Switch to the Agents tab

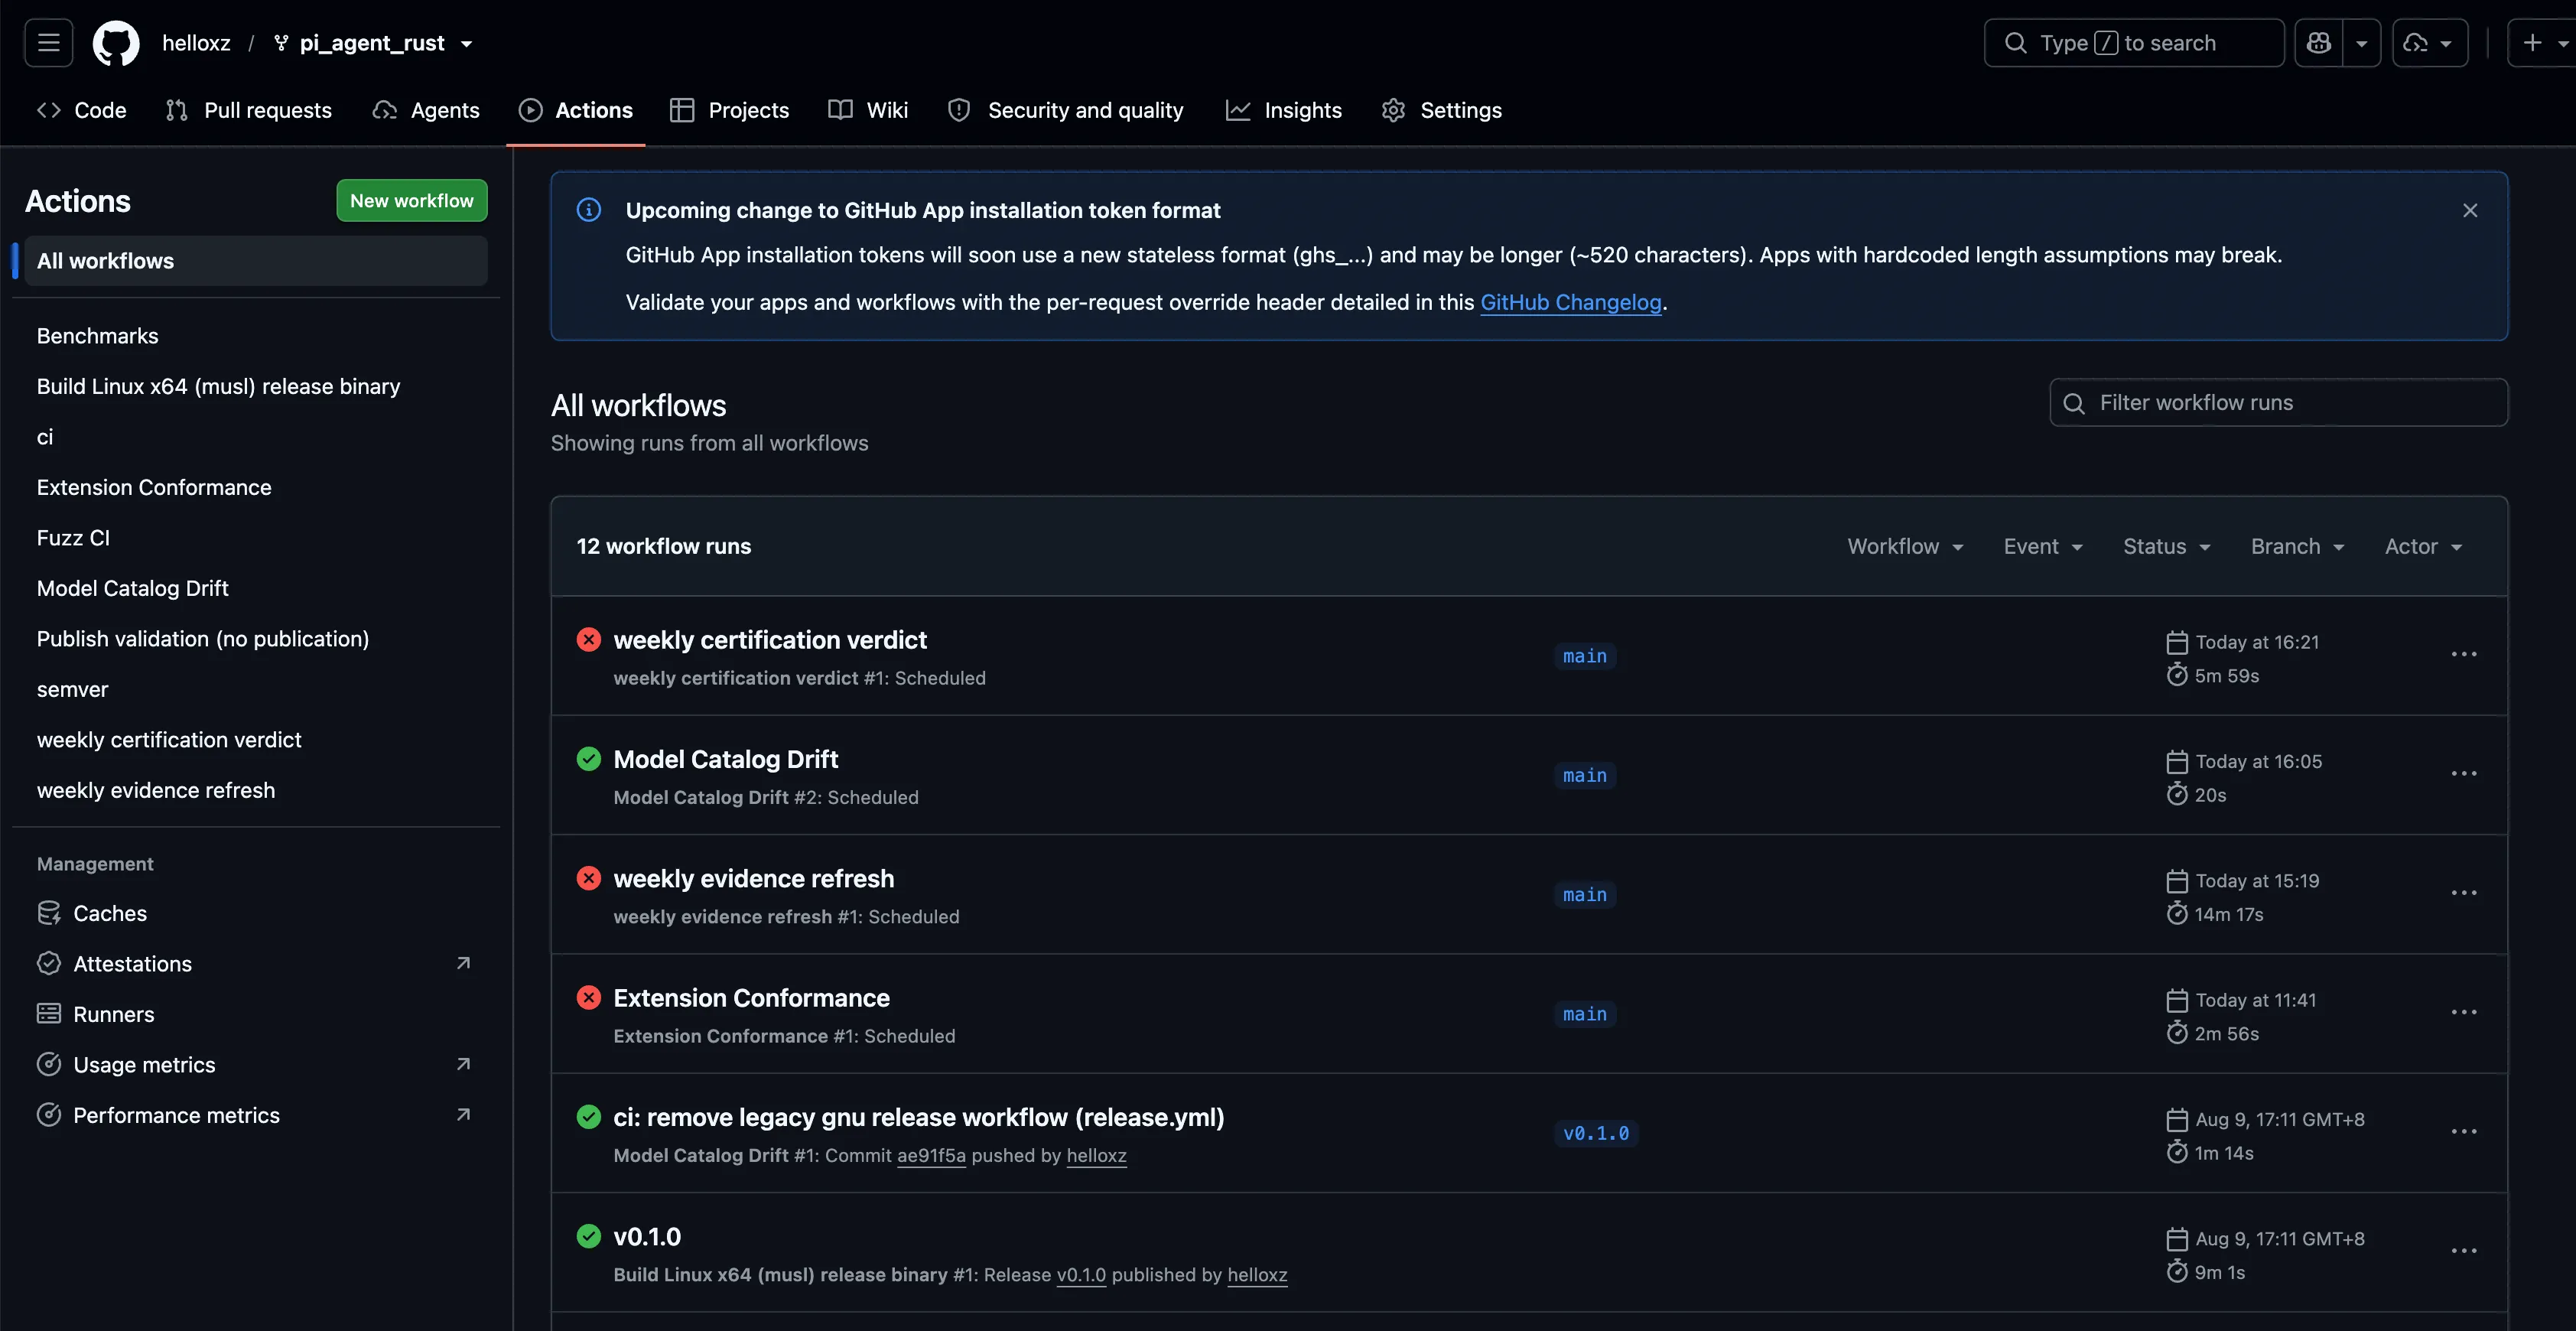point(426,110)
